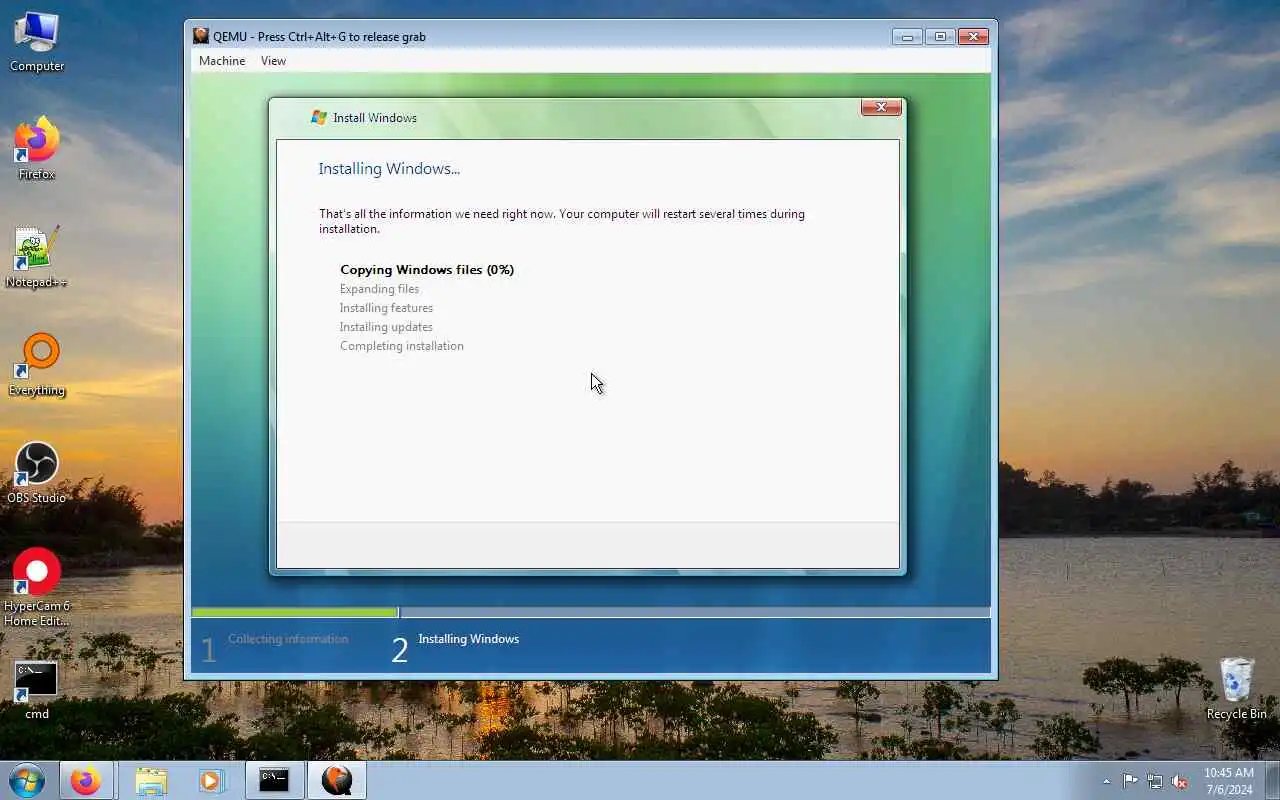Open the Machine menu in QEMU
Image resolution: width=1280 pixels, height=800 pixels.
(x=222, y=61)
